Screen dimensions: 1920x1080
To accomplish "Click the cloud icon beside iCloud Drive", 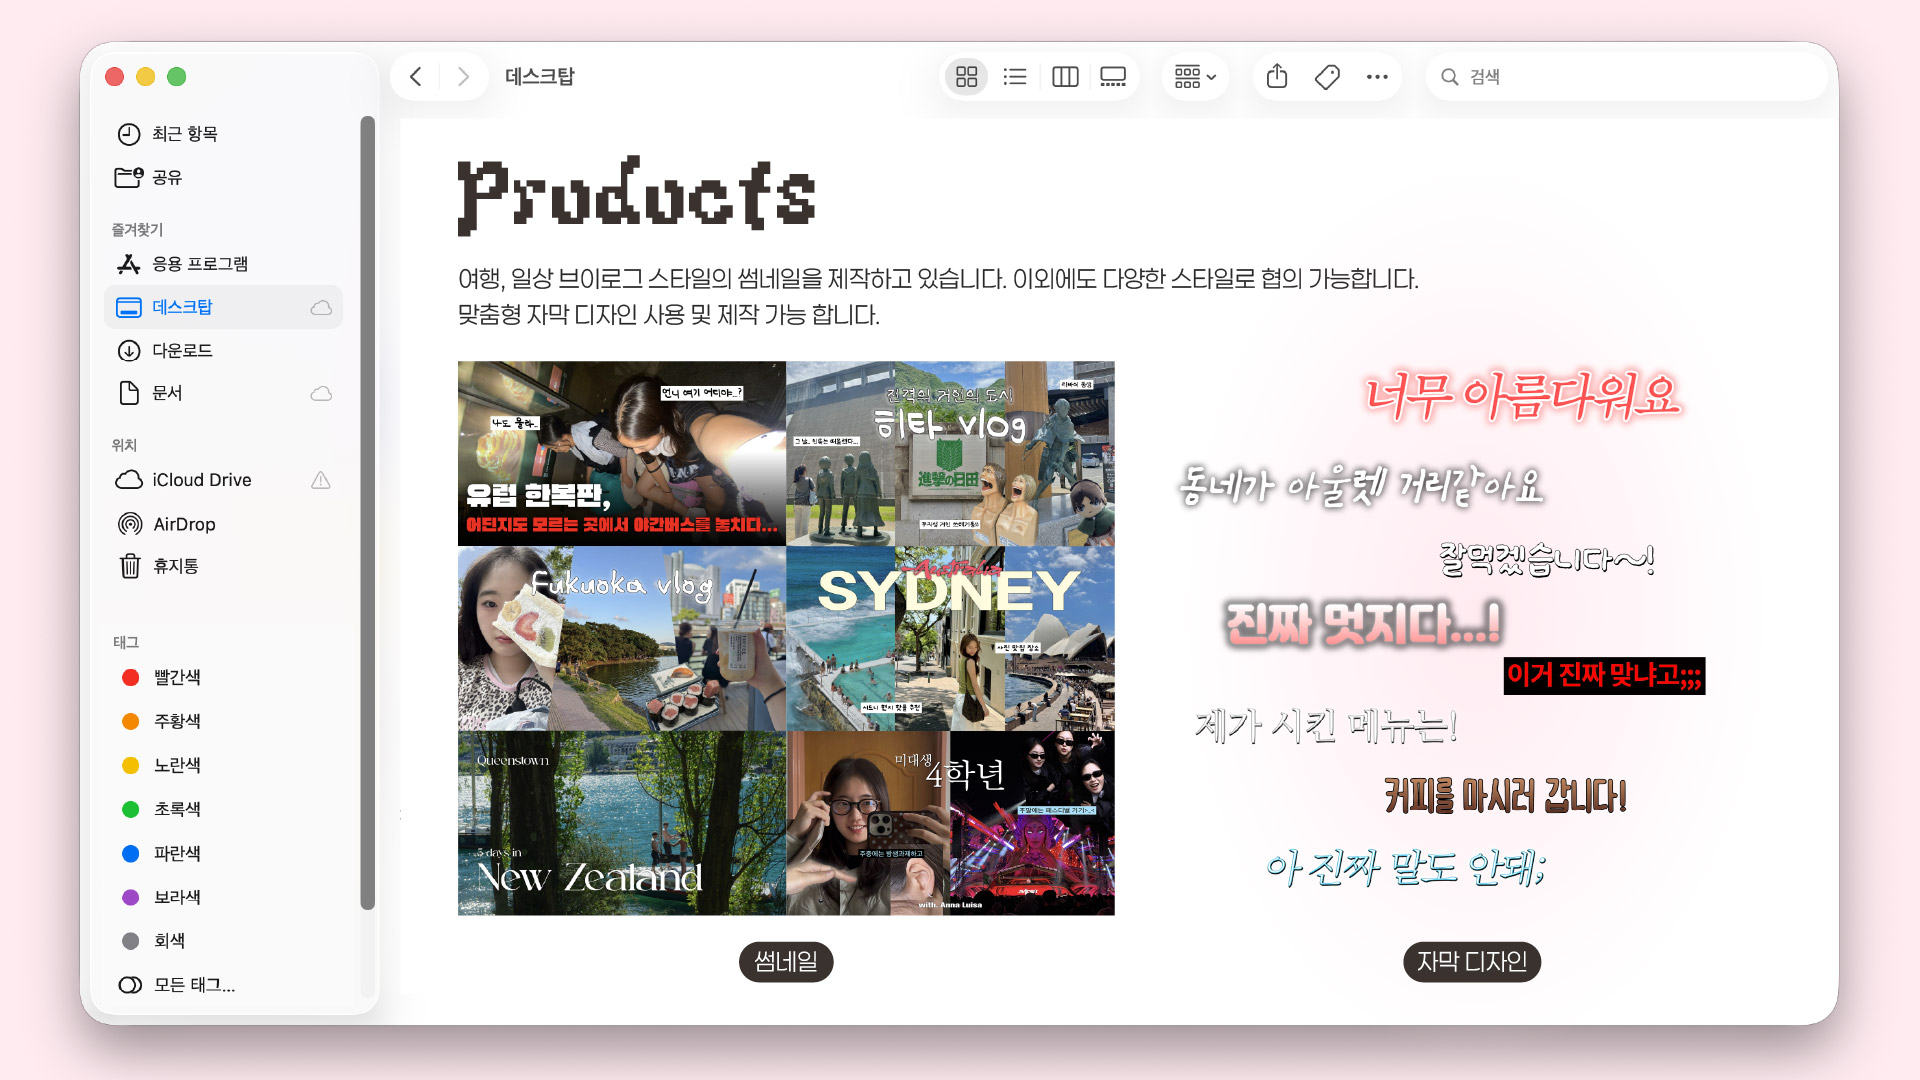I will coord(129,480).
